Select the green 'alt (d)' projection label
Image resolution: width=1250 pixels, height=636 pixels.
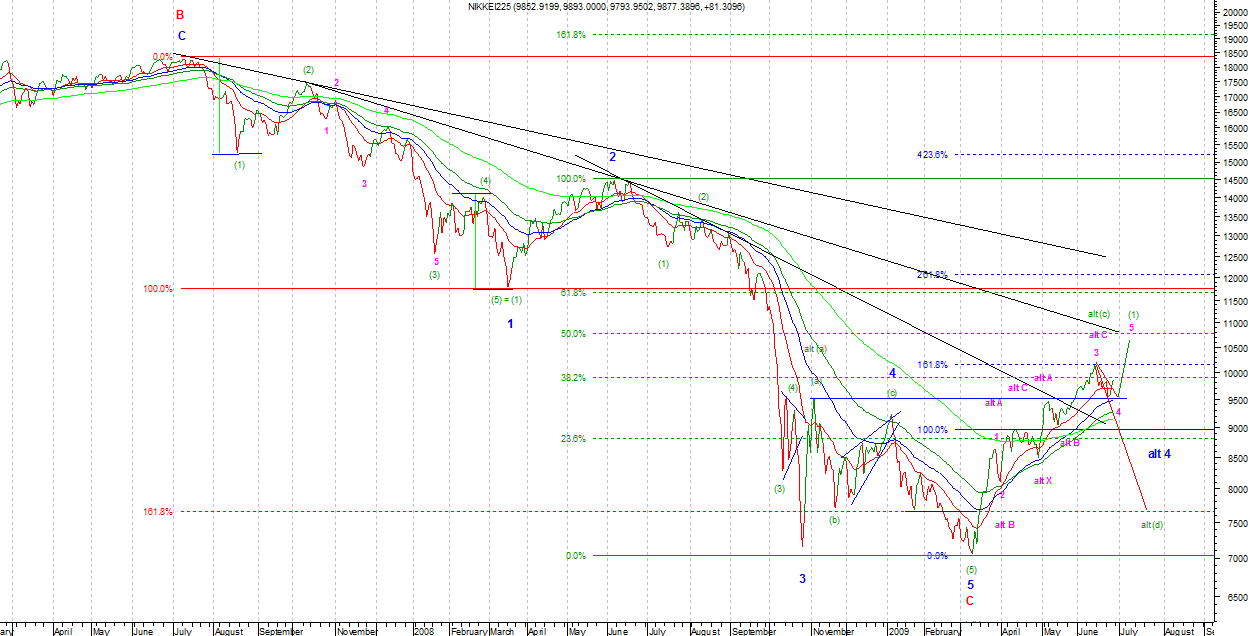pyautogui.click(x=1151, y=525)
